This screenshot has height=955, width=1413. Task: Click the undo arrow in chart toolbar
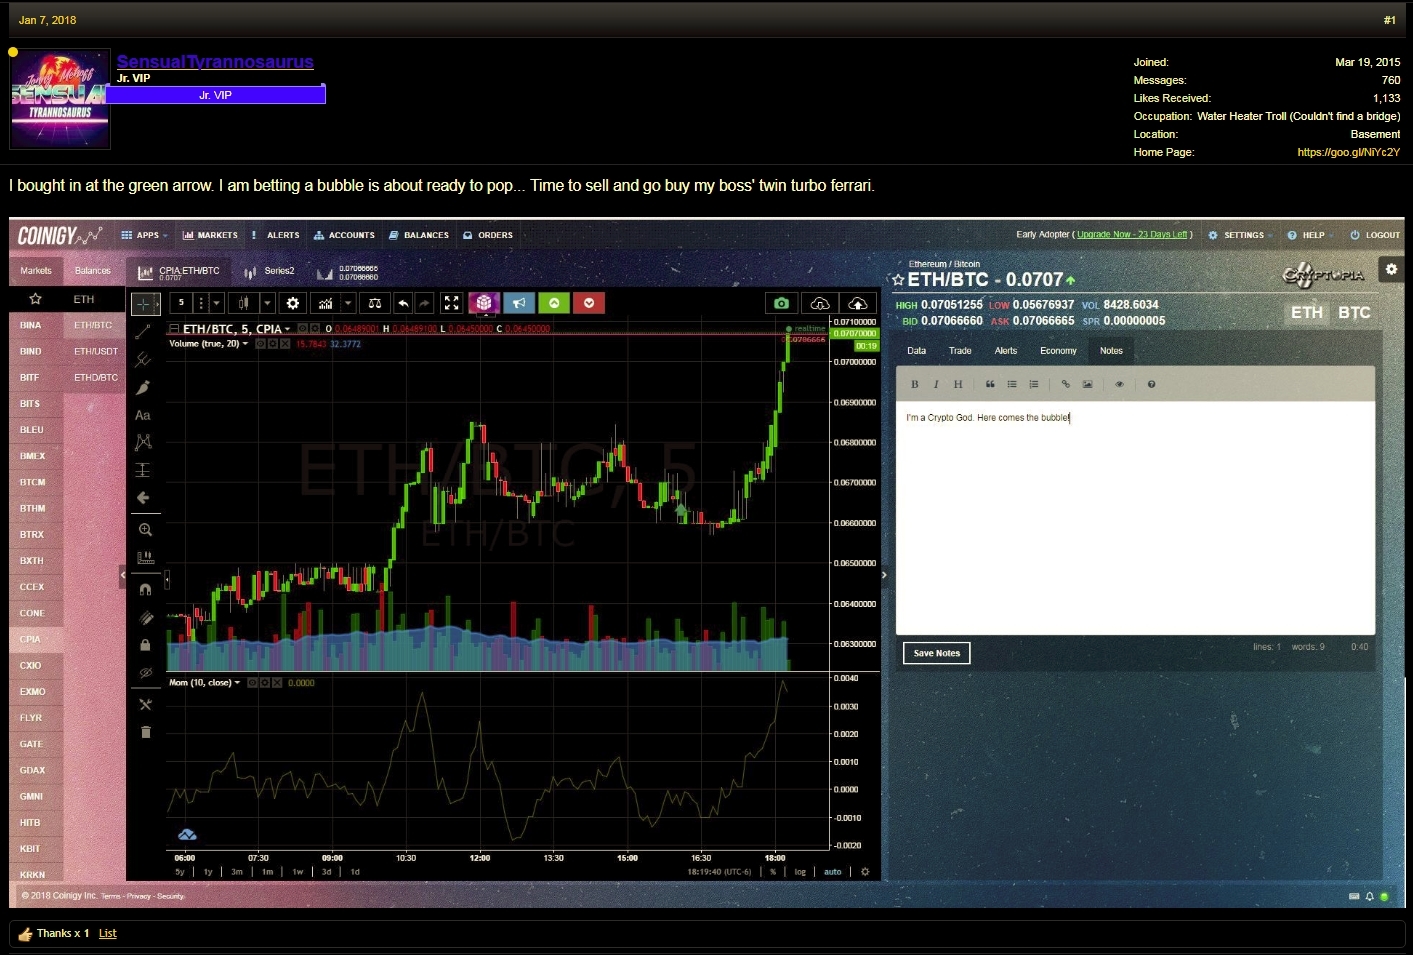coord(403,303)
